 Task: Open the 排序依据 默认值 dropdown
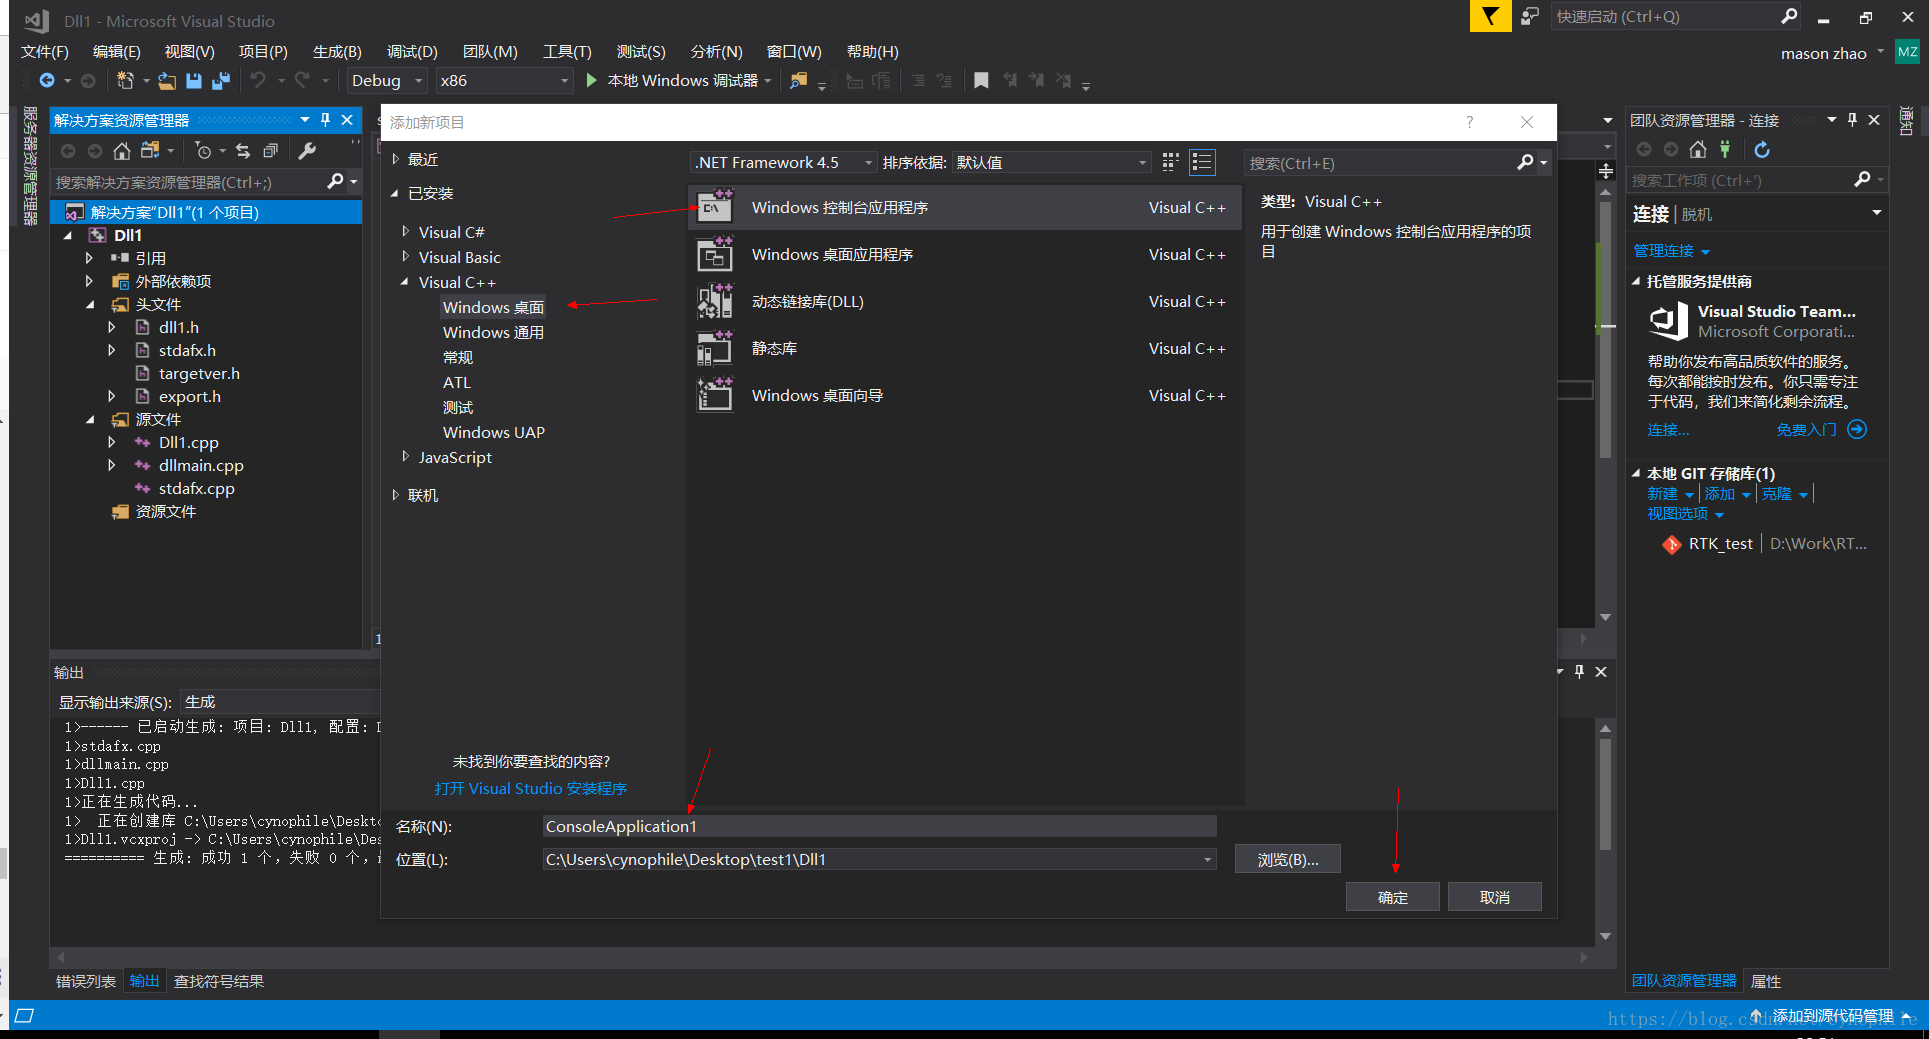pyautogui.click(x=1052, y=162)
